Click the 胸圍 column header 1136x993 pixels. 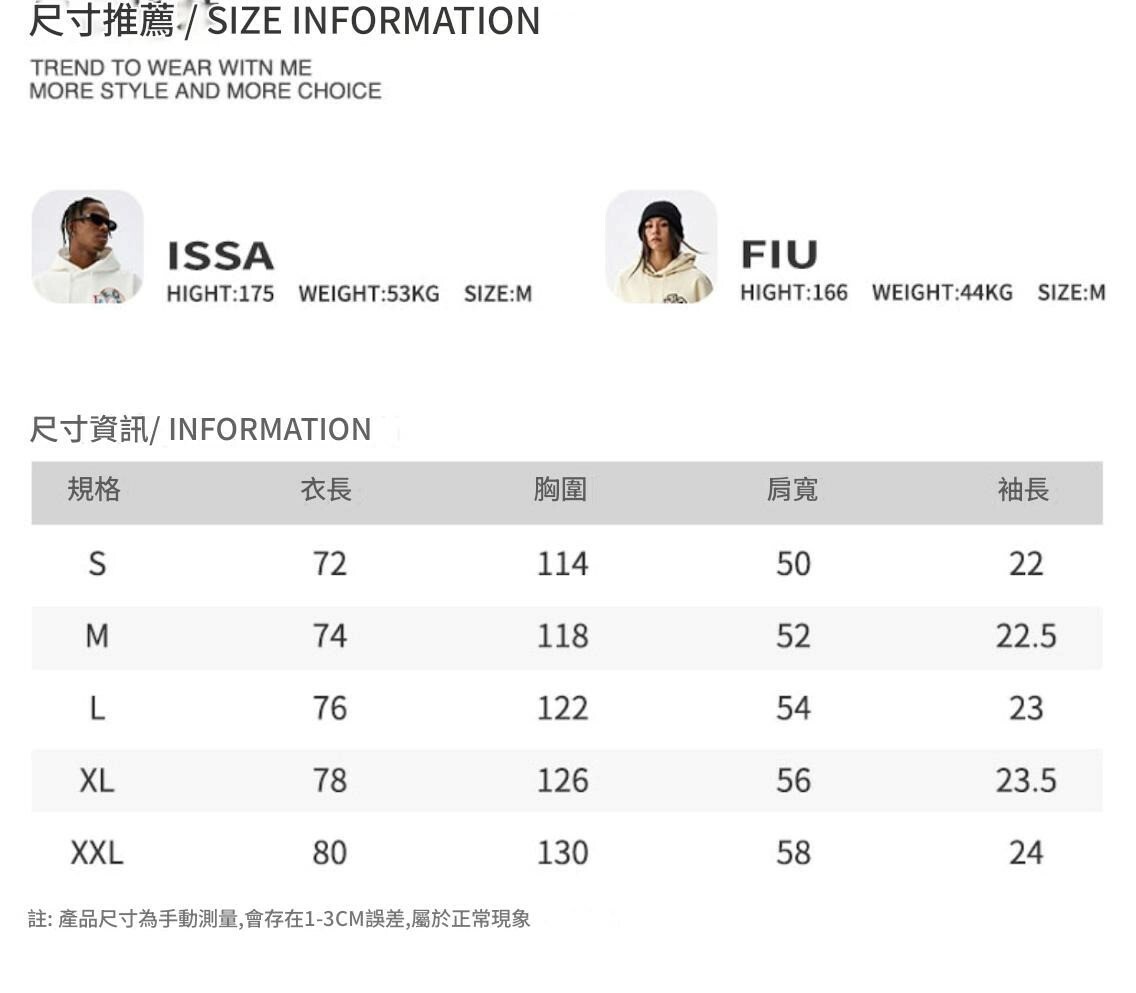pyautogui.click(x=560, y=490)
